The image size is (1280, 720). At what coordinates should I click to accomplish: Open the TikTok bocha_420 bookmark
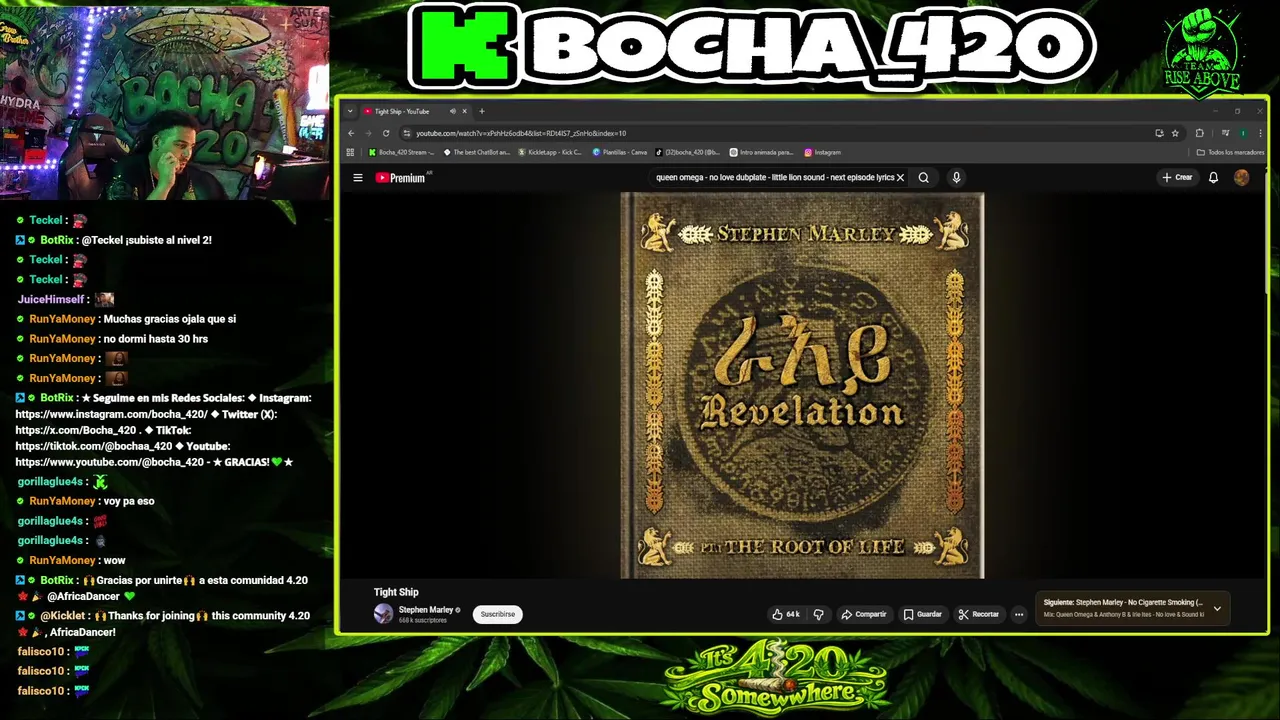point(688,152)
